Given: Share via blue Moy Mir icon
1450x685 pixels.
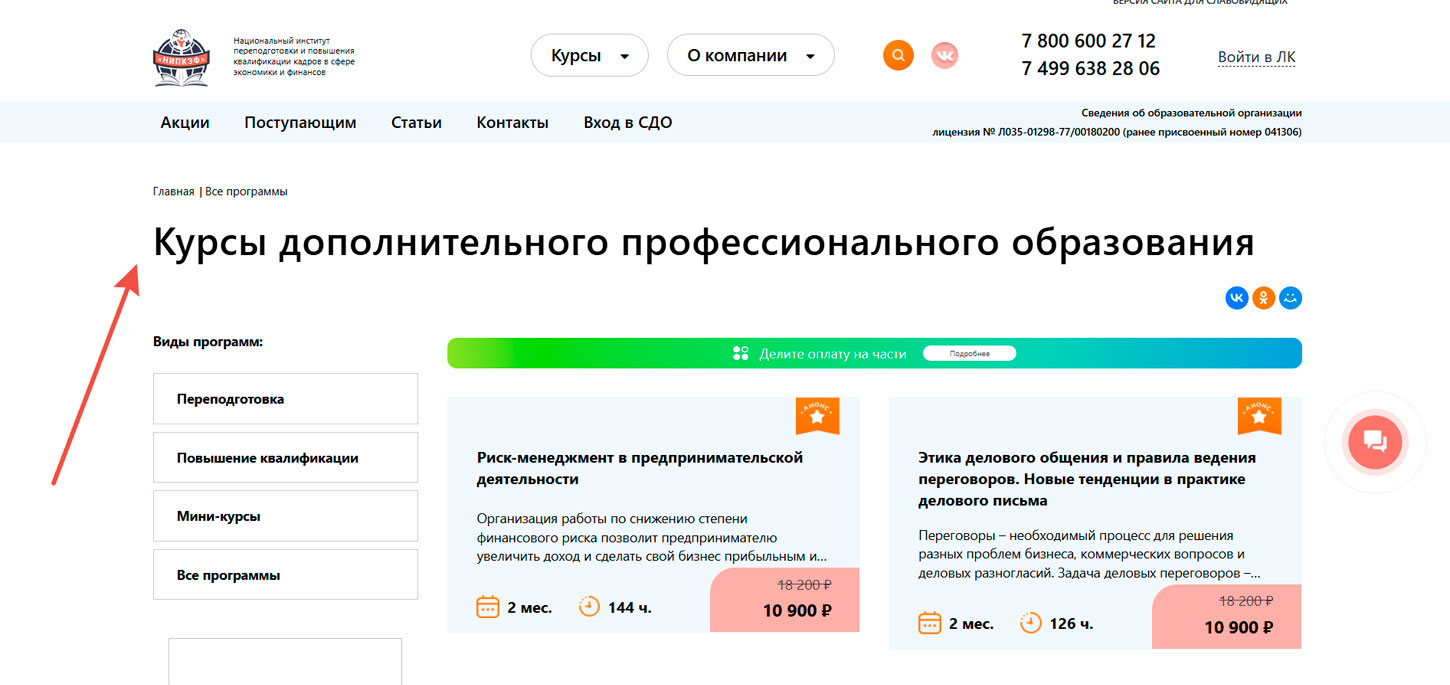Looking at the screenshot, I should 1291,298.
